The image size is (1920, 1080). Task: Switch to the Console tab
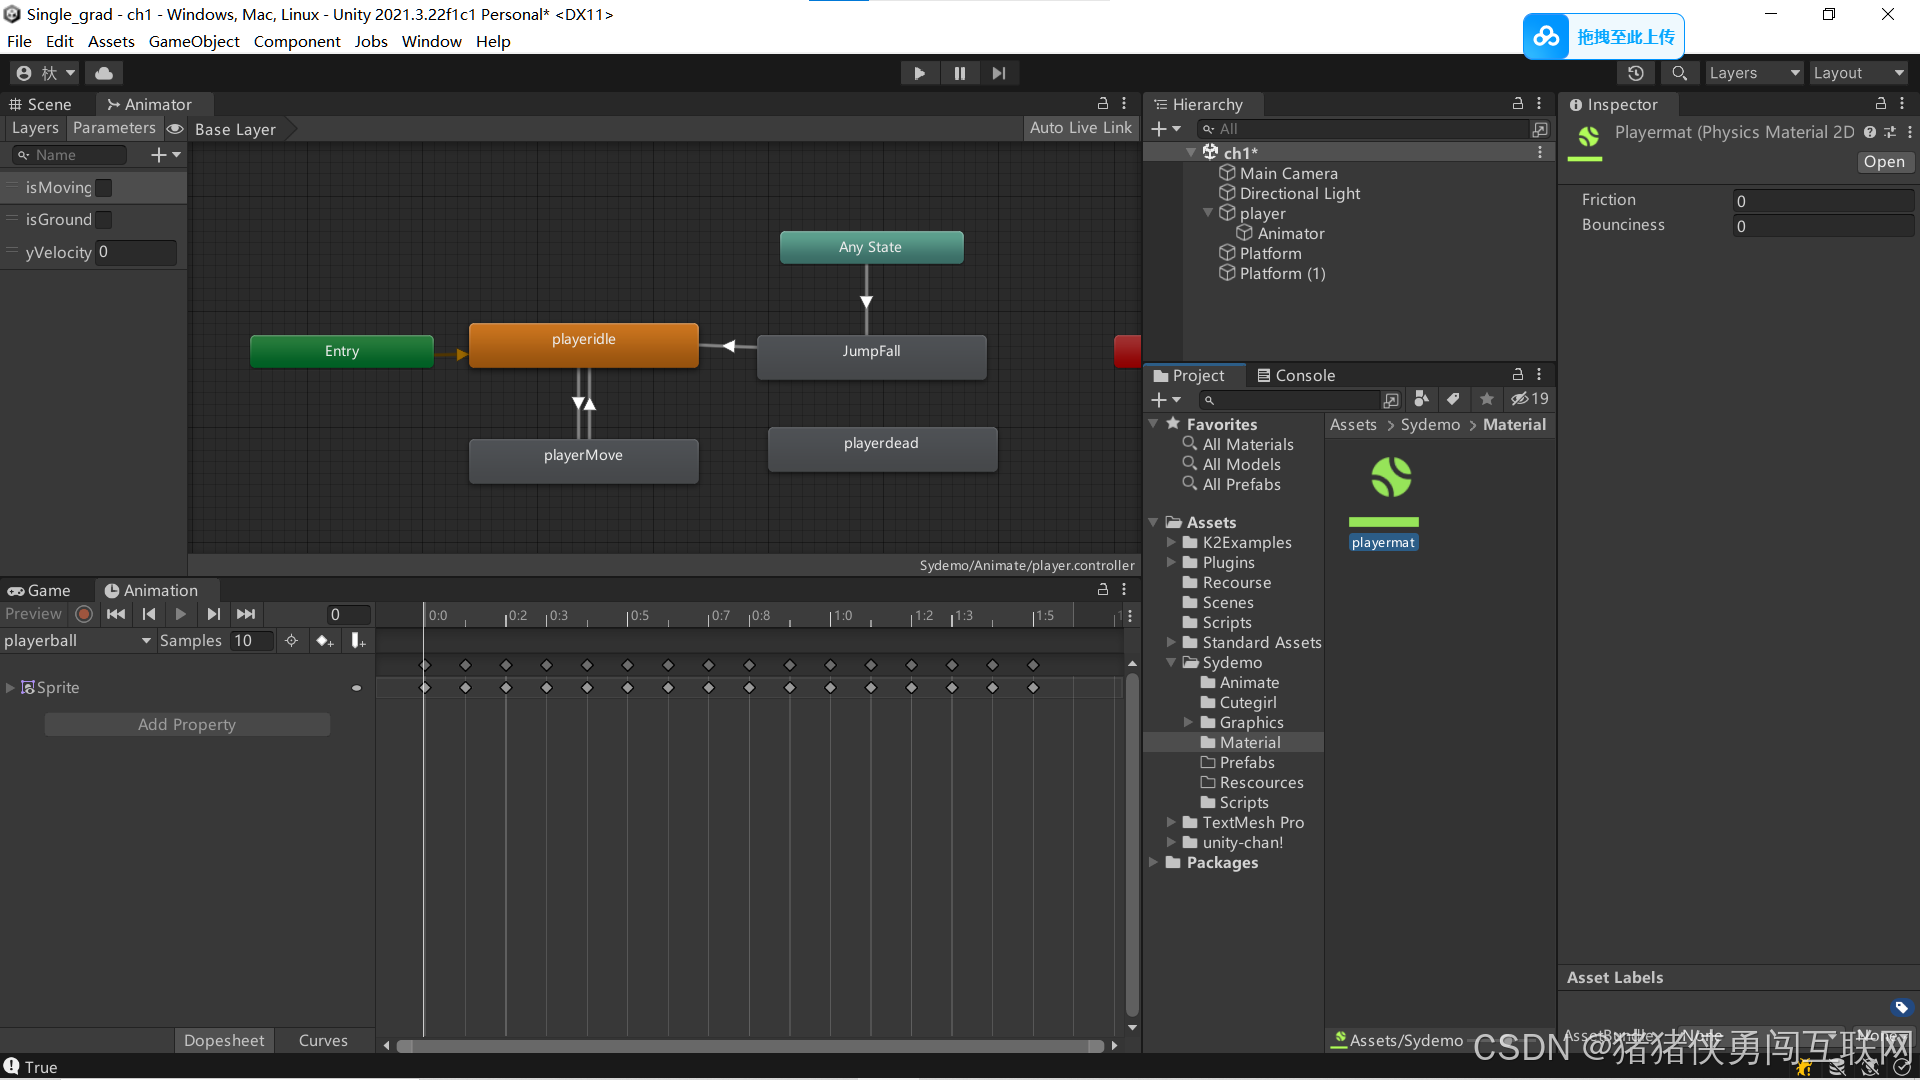tap(1296, 375)
